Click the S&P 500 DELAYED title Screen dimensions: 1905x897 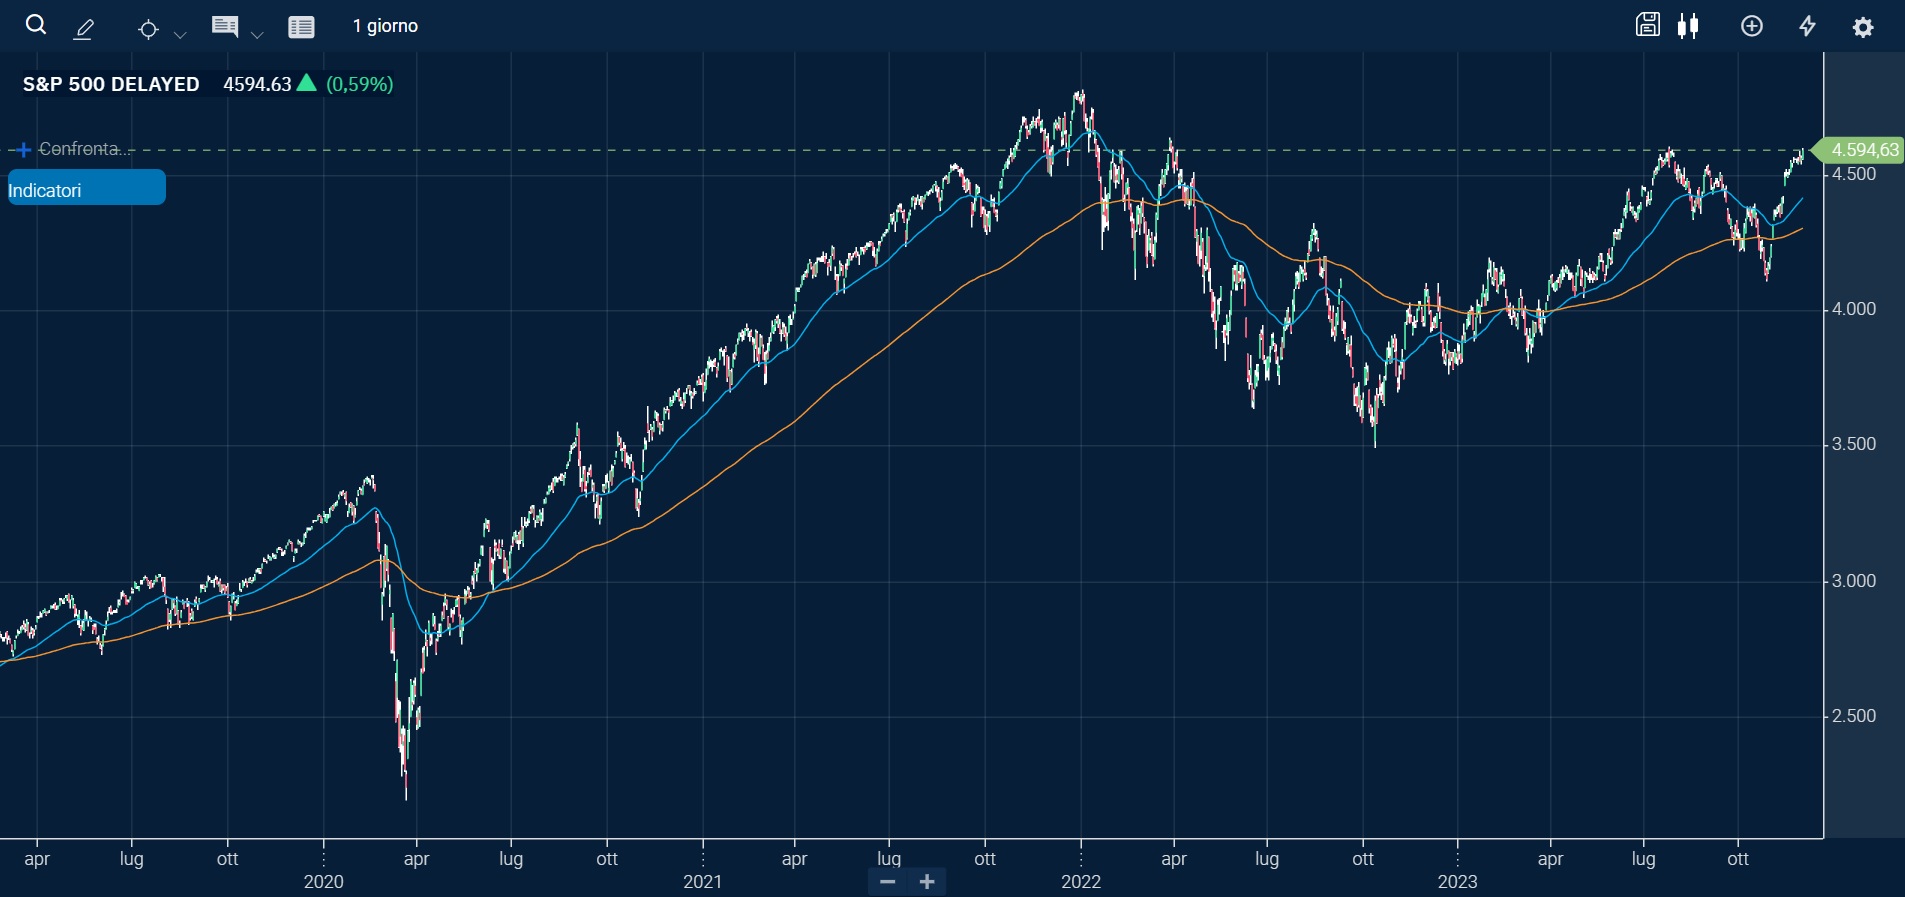pyautogui.click(x=111, y=84)
